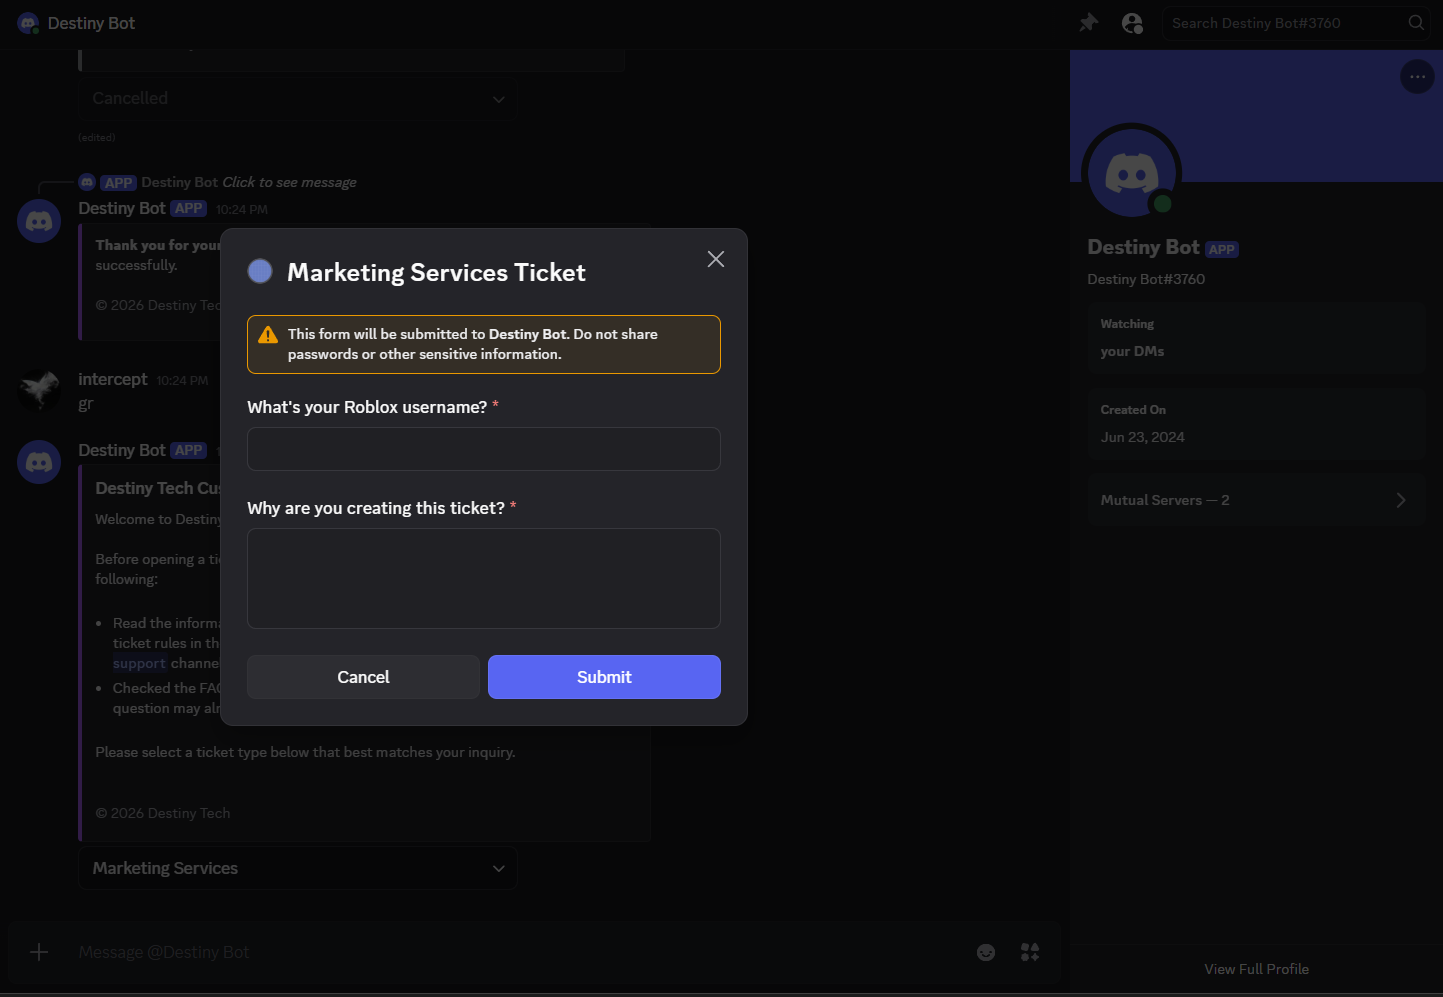Close the Marketing Services Ticket dialog
This screenshot has width=1443, height=997.
coord(716,259)
